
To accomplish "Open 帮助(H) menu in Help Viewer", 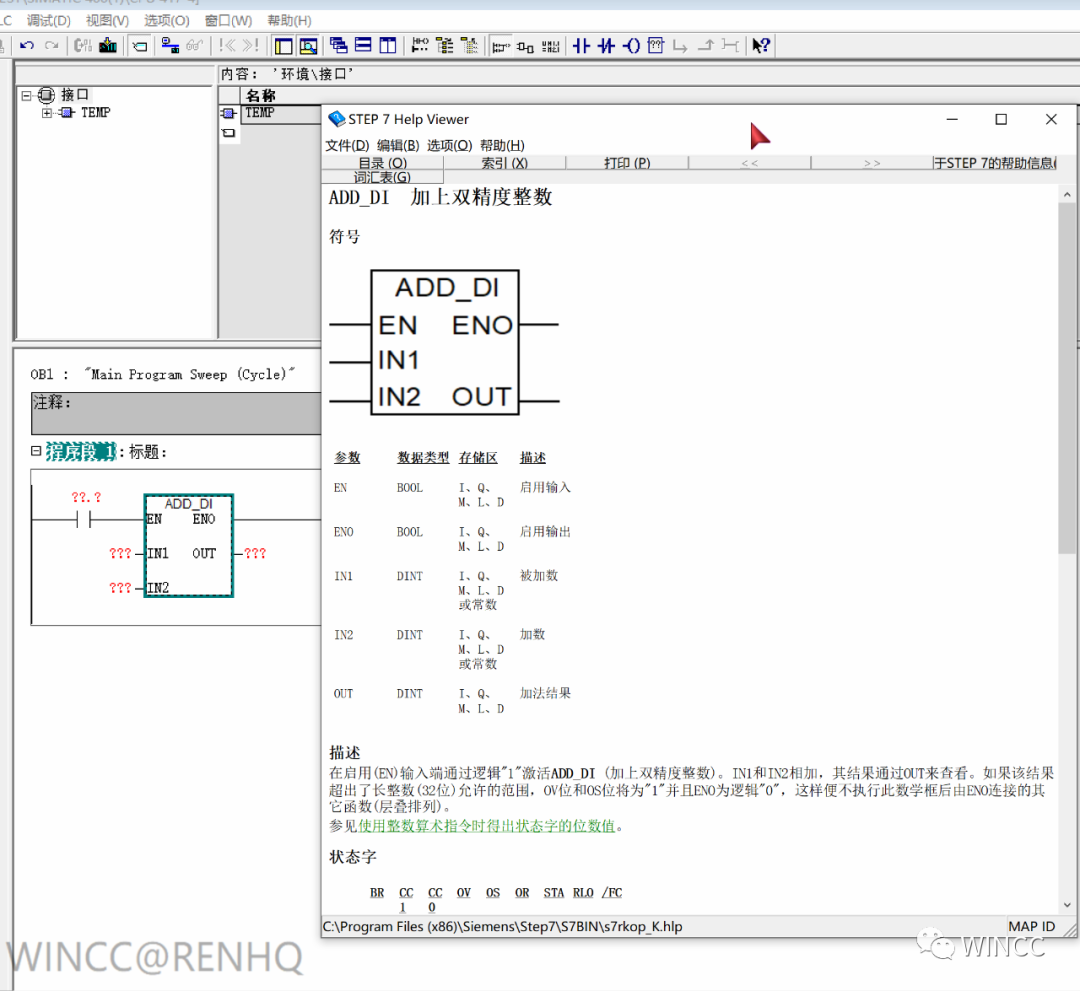I will coord(502,145).
